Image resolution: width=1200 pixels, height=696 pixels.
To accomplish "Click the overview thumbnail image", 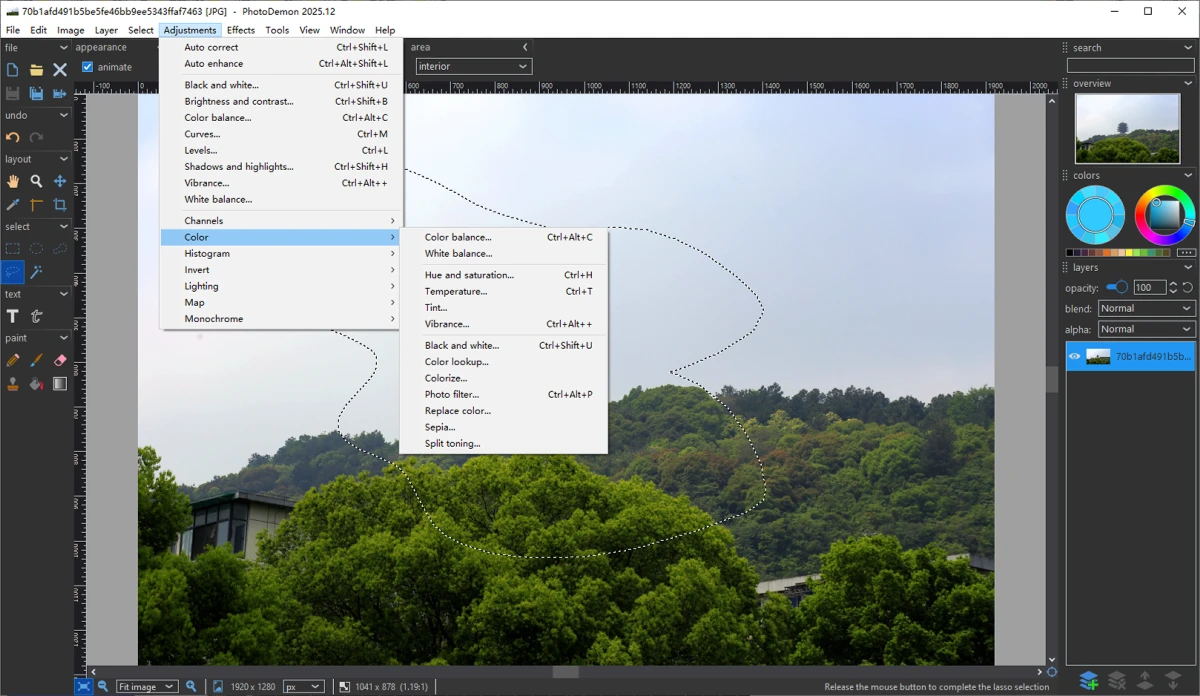I will click(x=1127, y=129).
